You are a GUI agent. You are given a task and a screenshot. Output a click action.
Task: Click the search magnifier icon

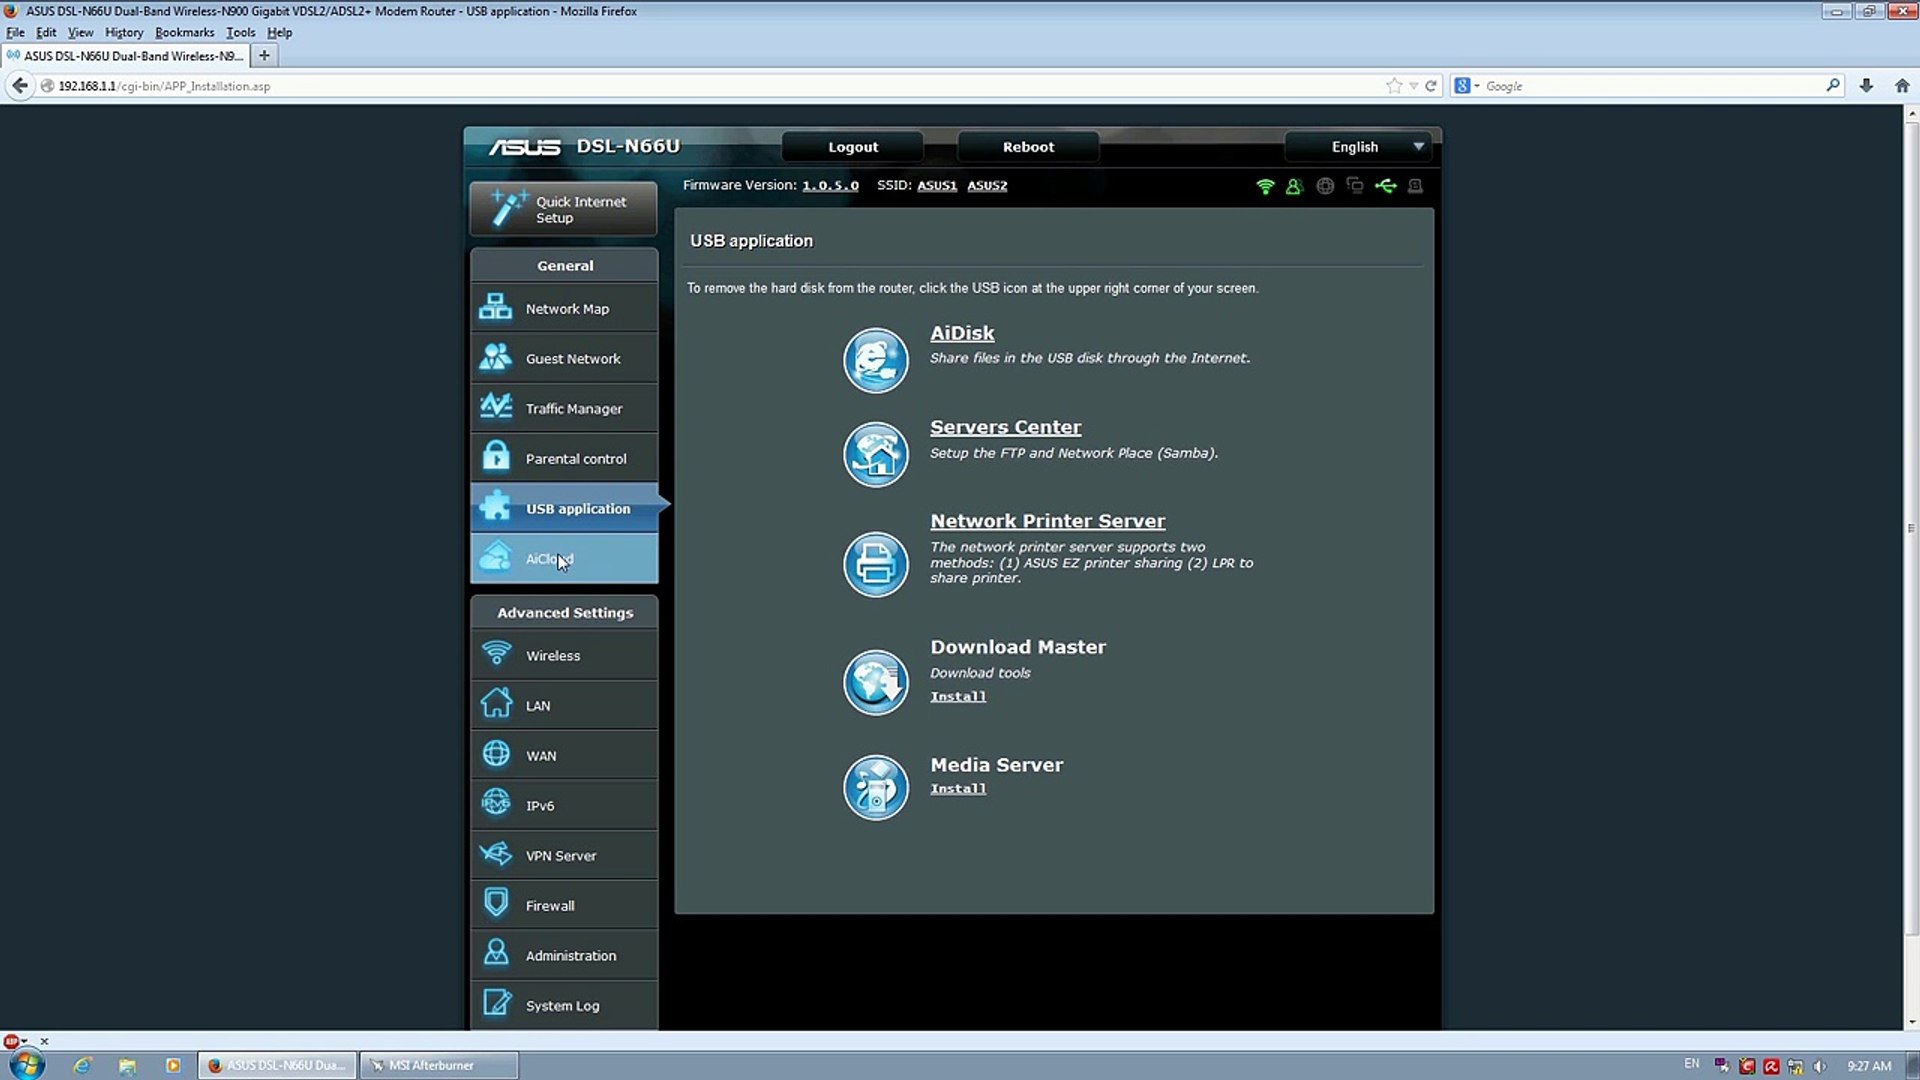click(x=1833, y=86)
